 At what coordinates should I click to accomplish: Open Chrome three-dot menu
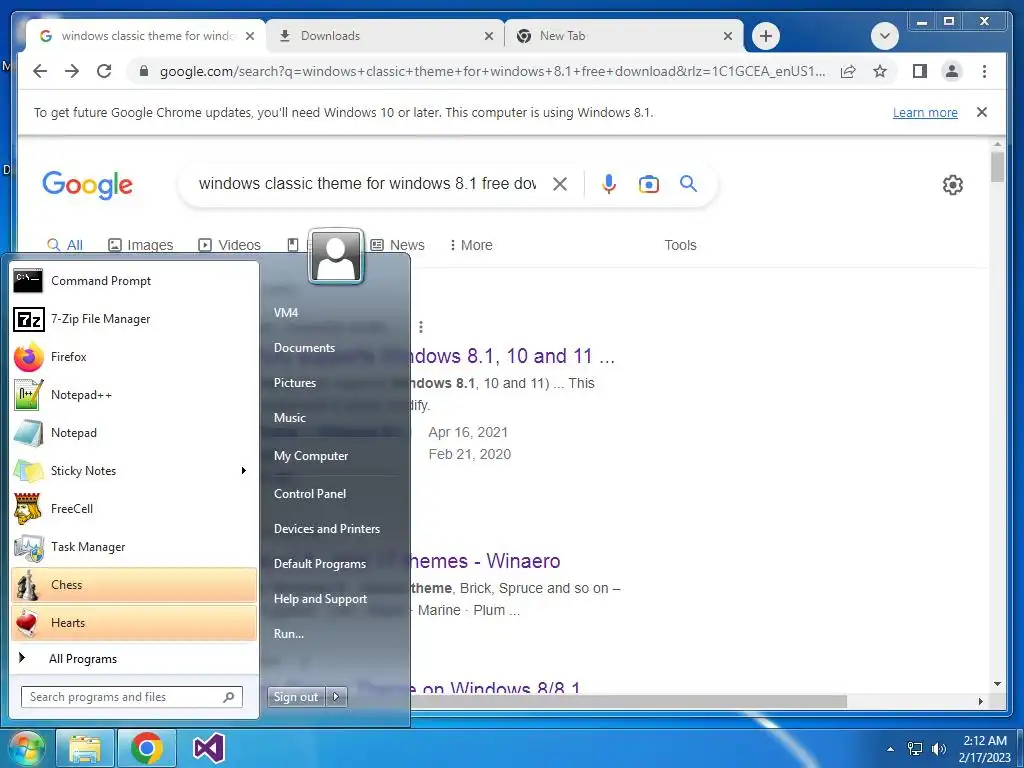[x=984, y=71]
